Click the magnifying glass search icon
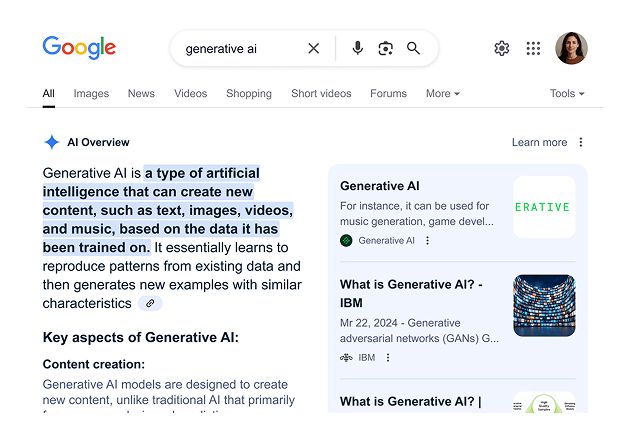Image resolution: width=631 pixels, height=430 pixels. (x=414, y=48)
